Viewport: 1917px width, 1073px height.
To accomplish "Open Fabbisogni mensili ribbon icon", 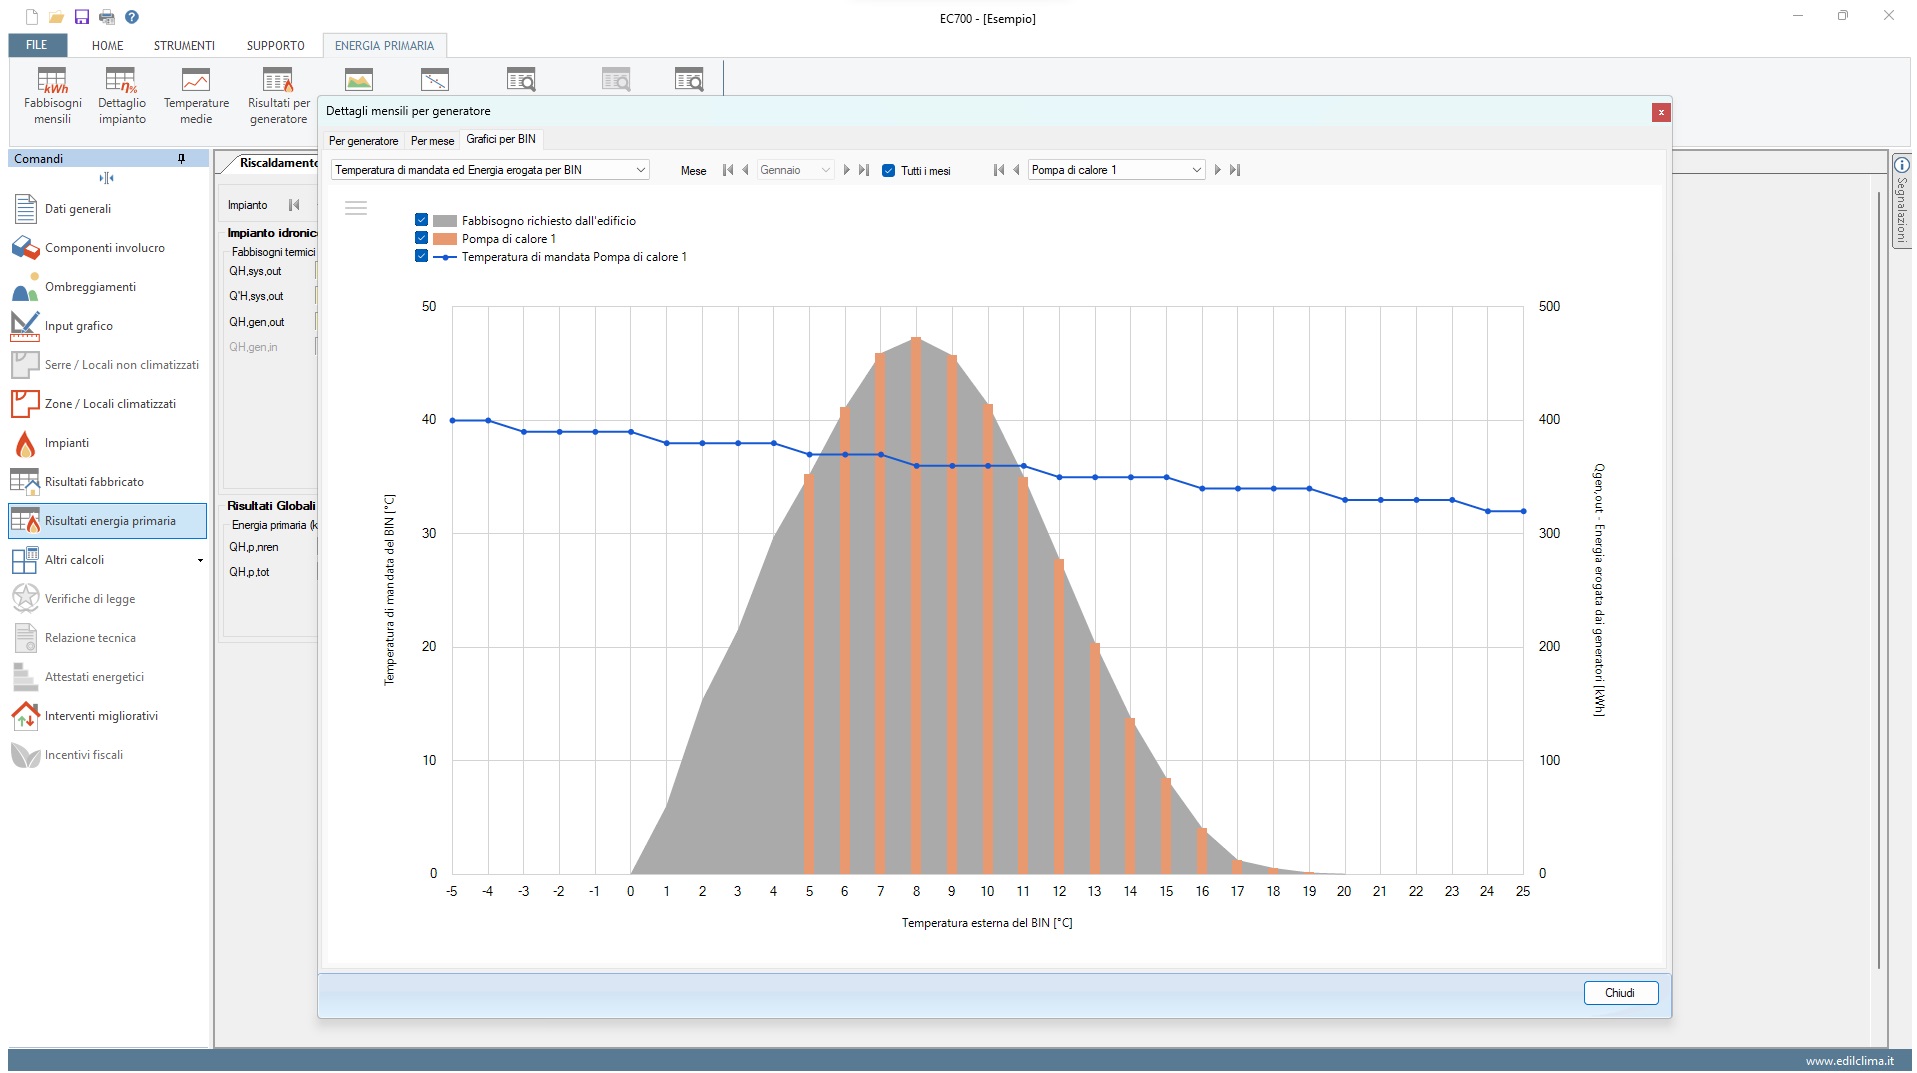I will pos(52,96).
